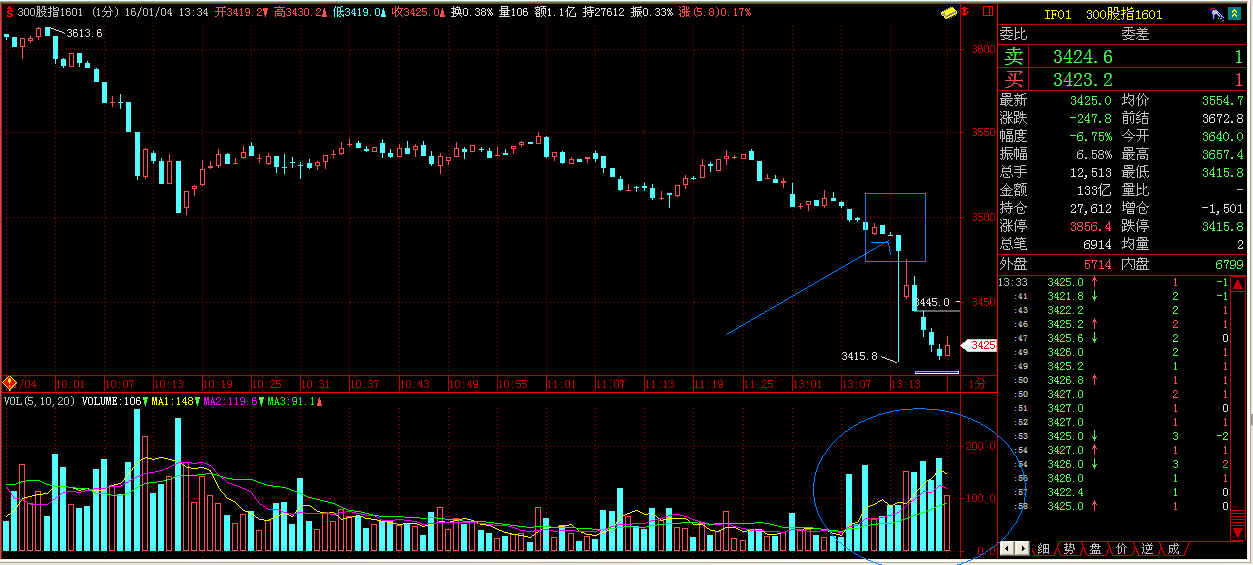The height and width of the screenshot is (565, 1253).
Task: Open the 逆 tab at the bottom
Action: tap(1148, 548)
